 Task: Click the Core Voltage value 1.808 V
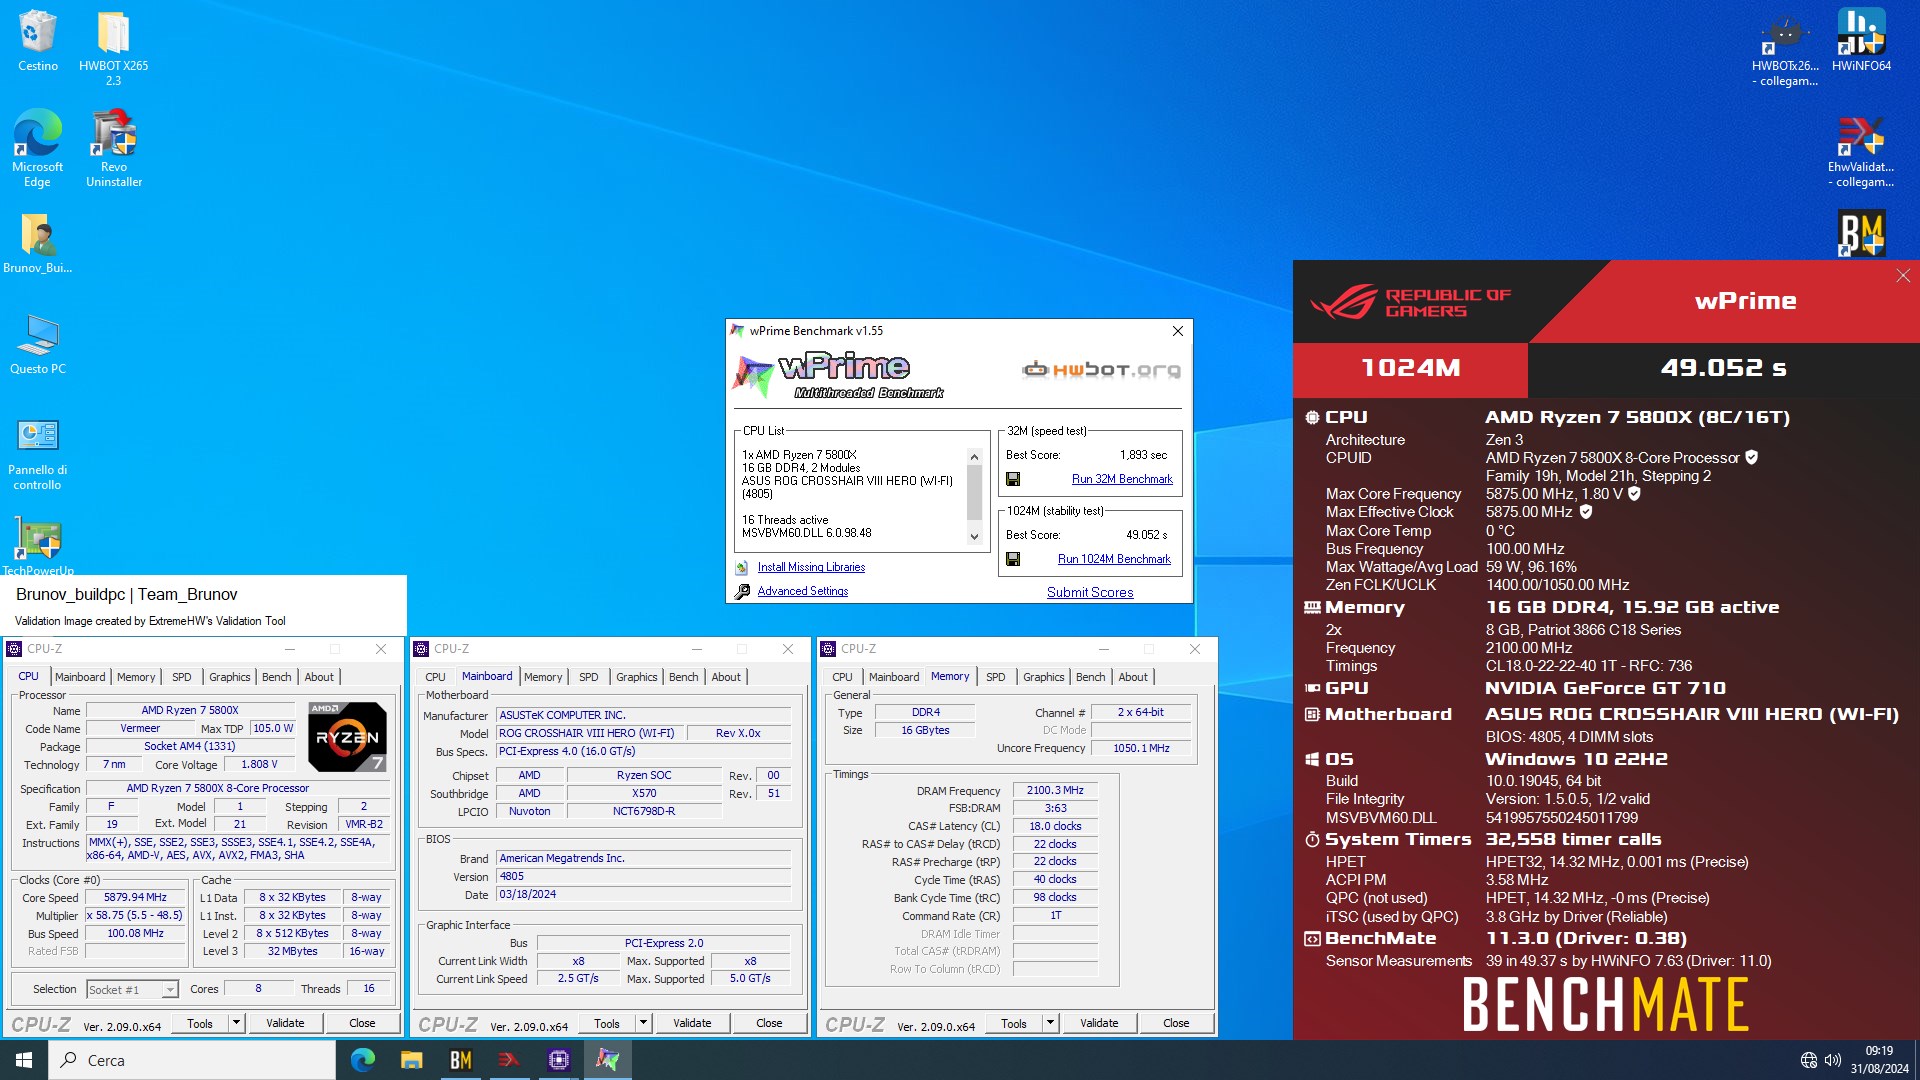pyautogui.click(x=259, y=764)
